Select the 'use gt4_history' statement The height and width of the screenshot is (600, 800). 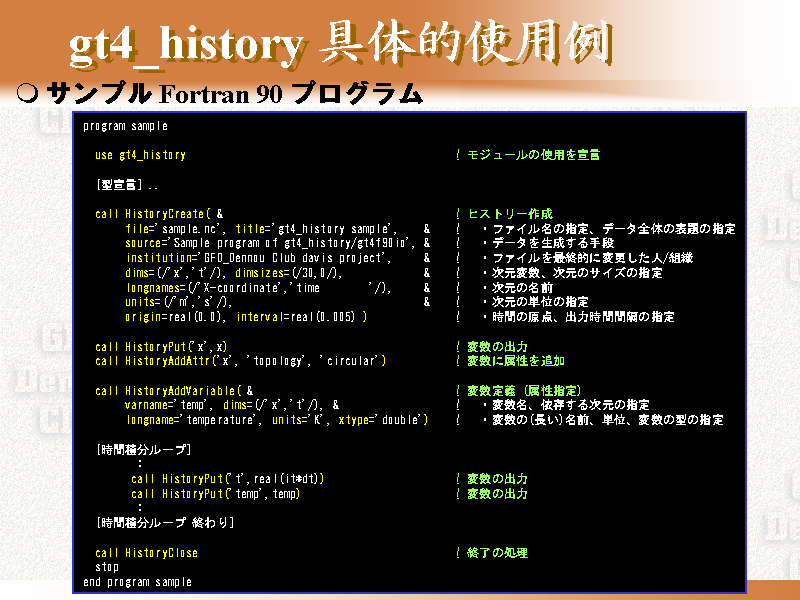pyautogui.click(x=140, y=155)
